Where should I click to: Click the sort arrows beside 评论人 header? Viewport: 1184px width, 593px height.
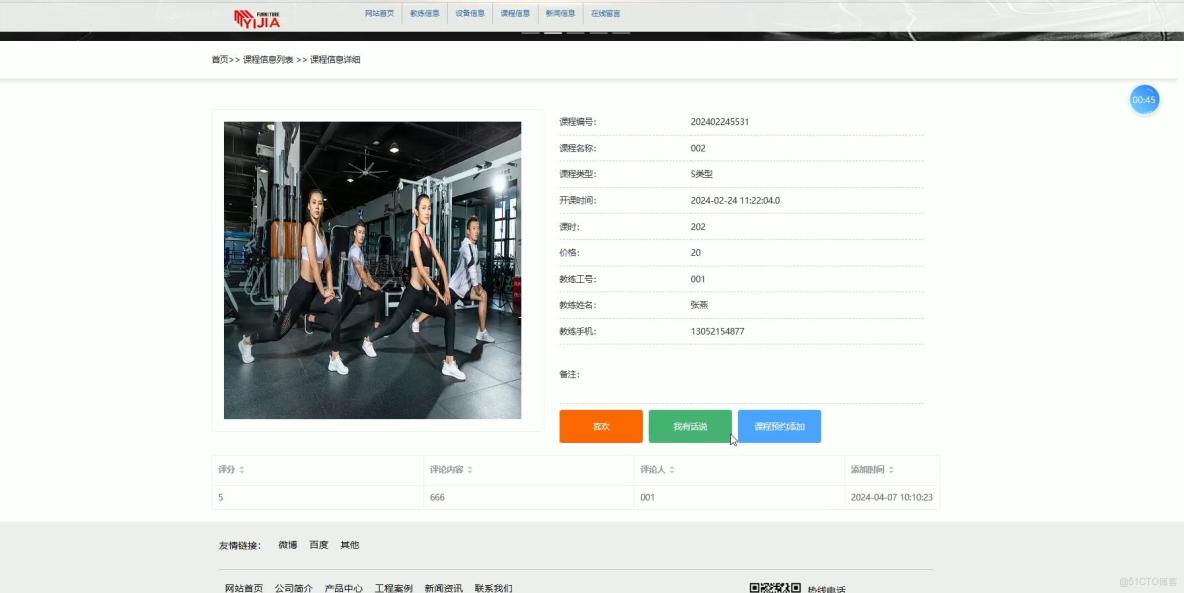pos(670,470)
